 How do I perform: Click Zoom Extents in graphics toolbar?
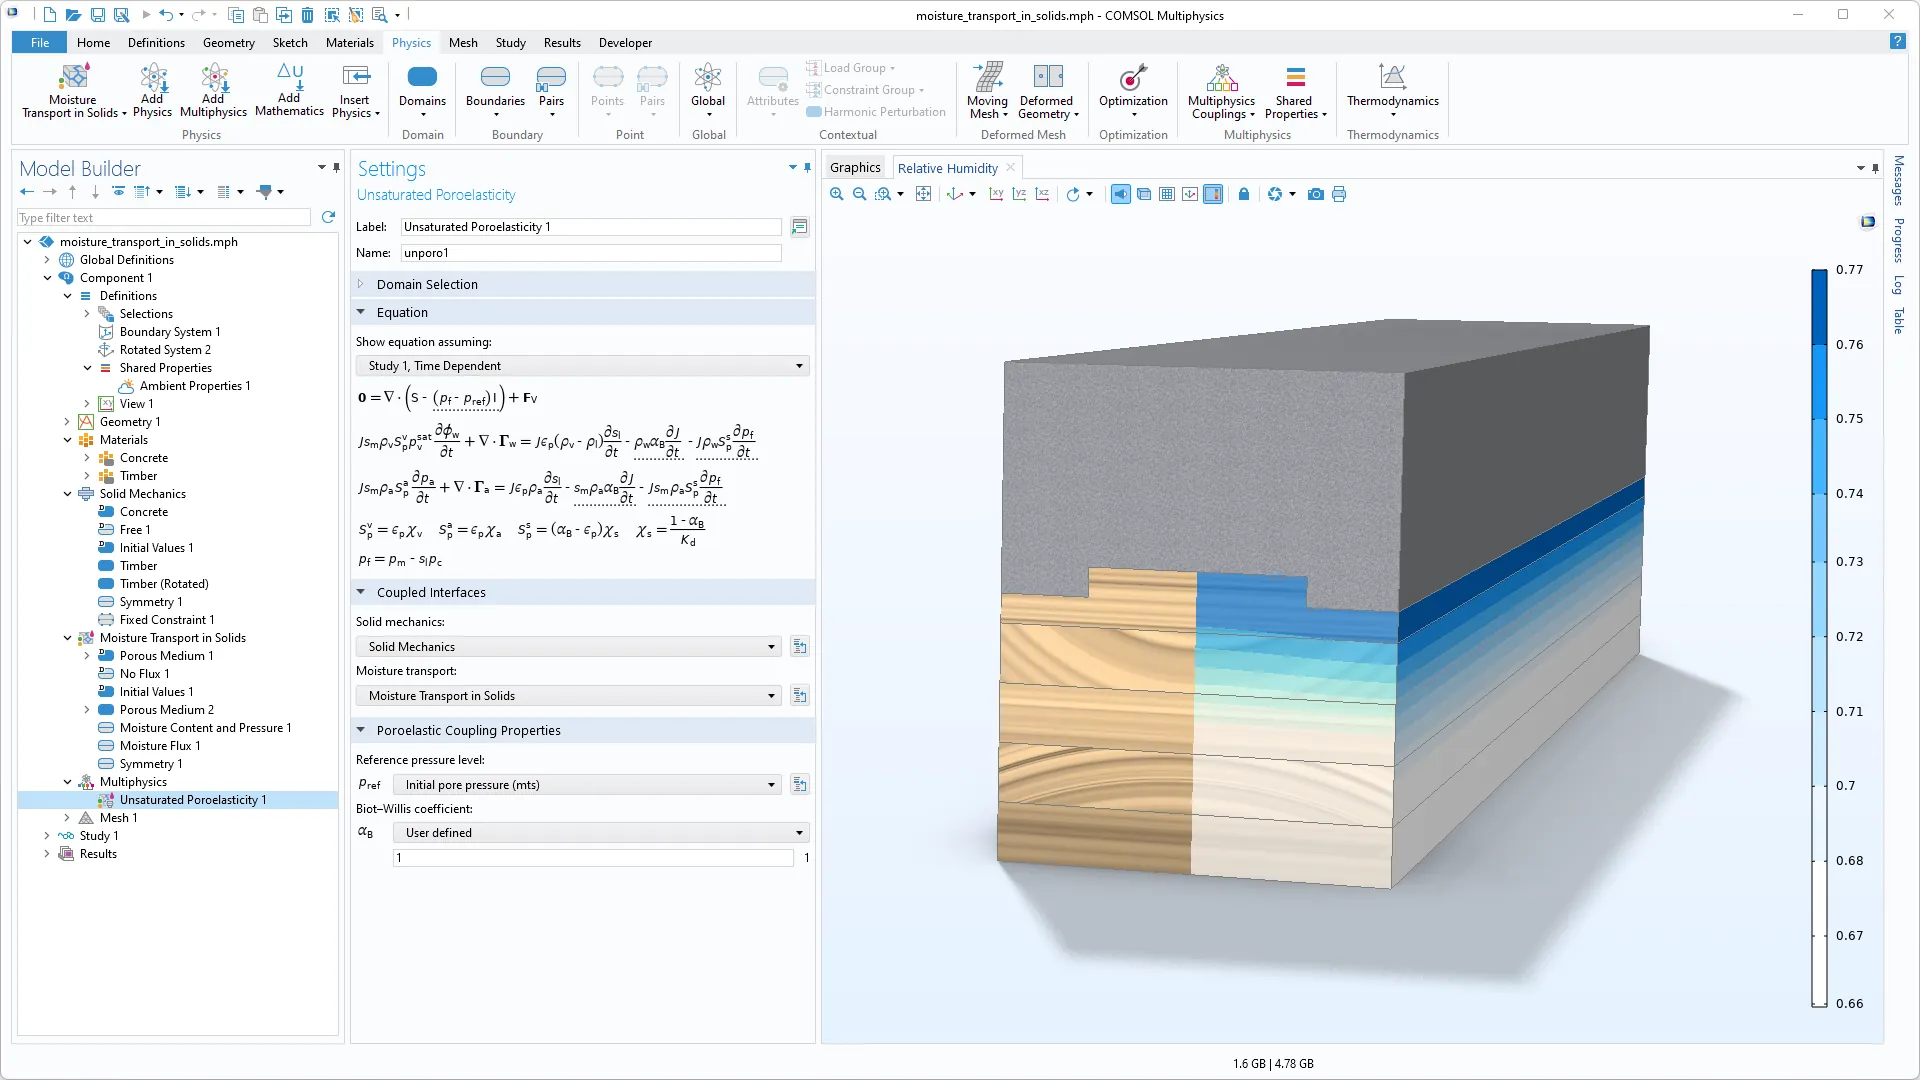point(923,194)
